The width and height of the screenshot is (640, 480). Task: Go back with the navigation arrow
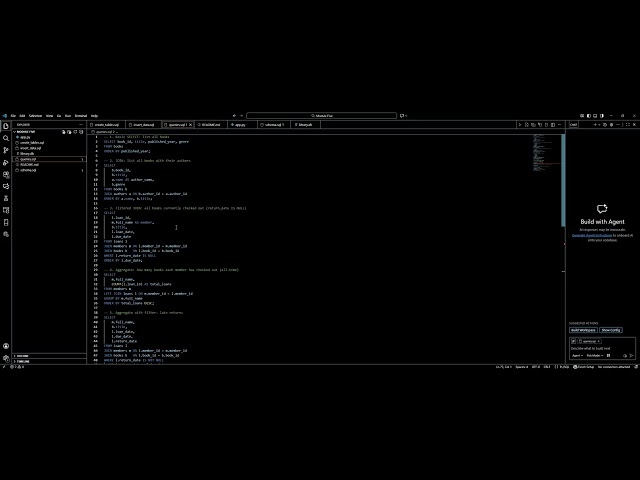coord(234,116)
